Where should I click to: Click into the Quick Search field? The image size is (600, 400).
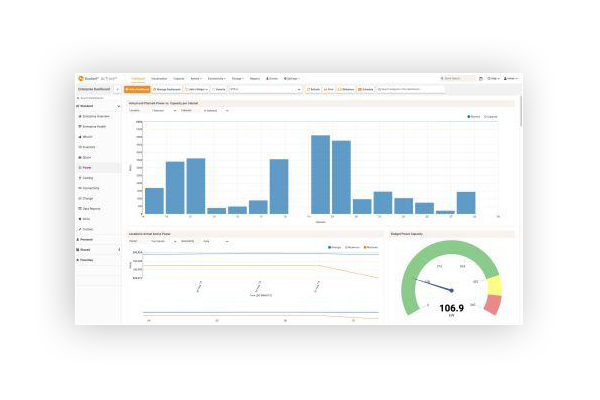click(457, 78)
